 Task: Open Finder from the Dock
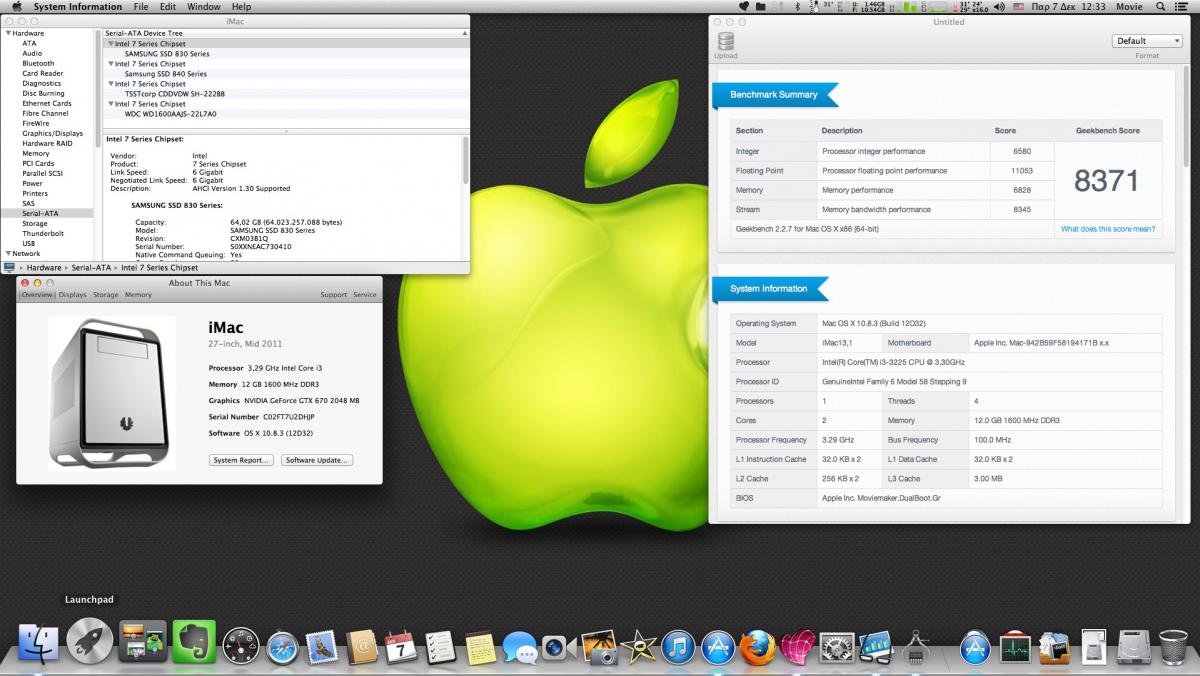(x=37, y=643)
